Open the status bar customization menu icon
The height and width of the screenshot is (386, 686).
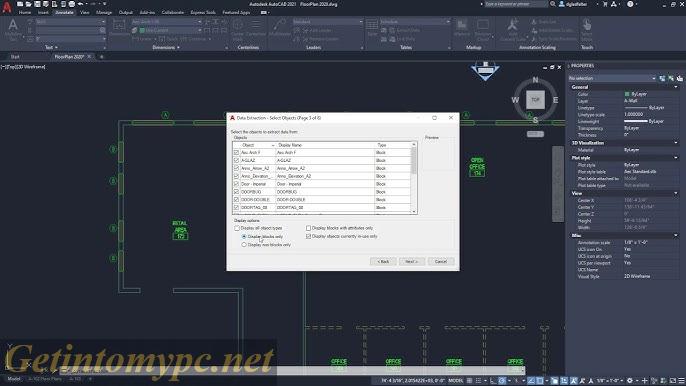pyautogui.click(x=681, y=380)
